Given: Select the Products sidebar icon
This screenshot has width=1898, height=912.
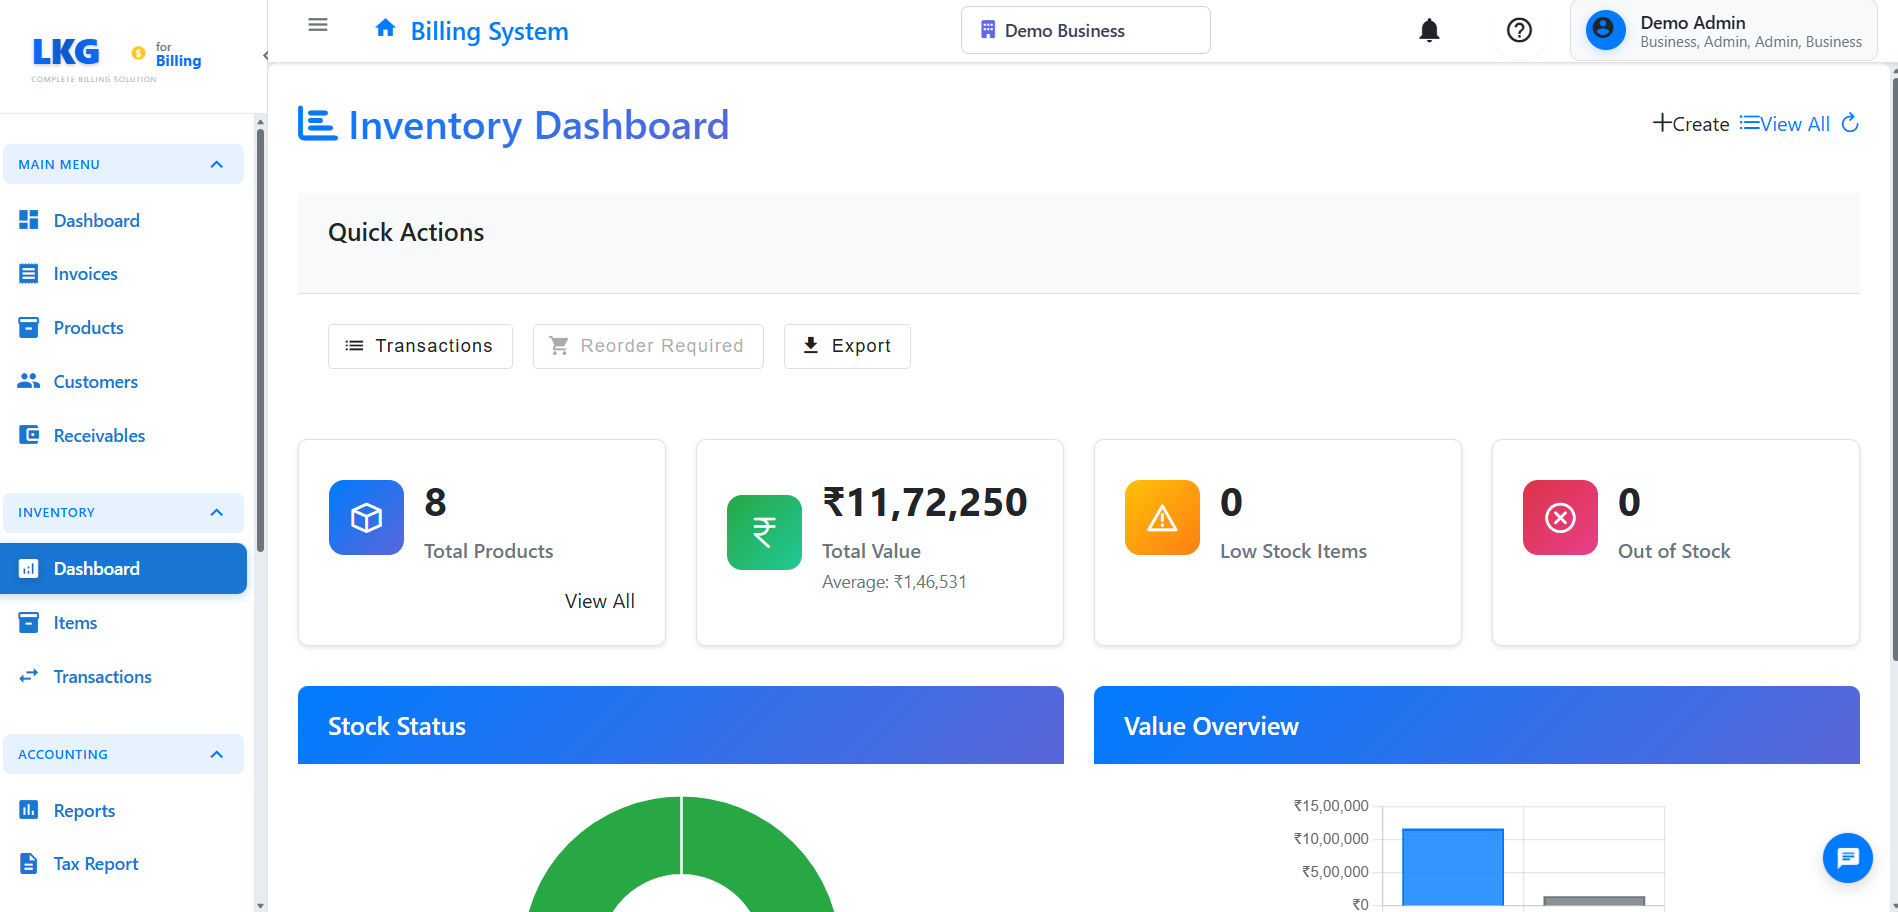Looking at the screenshot, I should click(29, 327).
